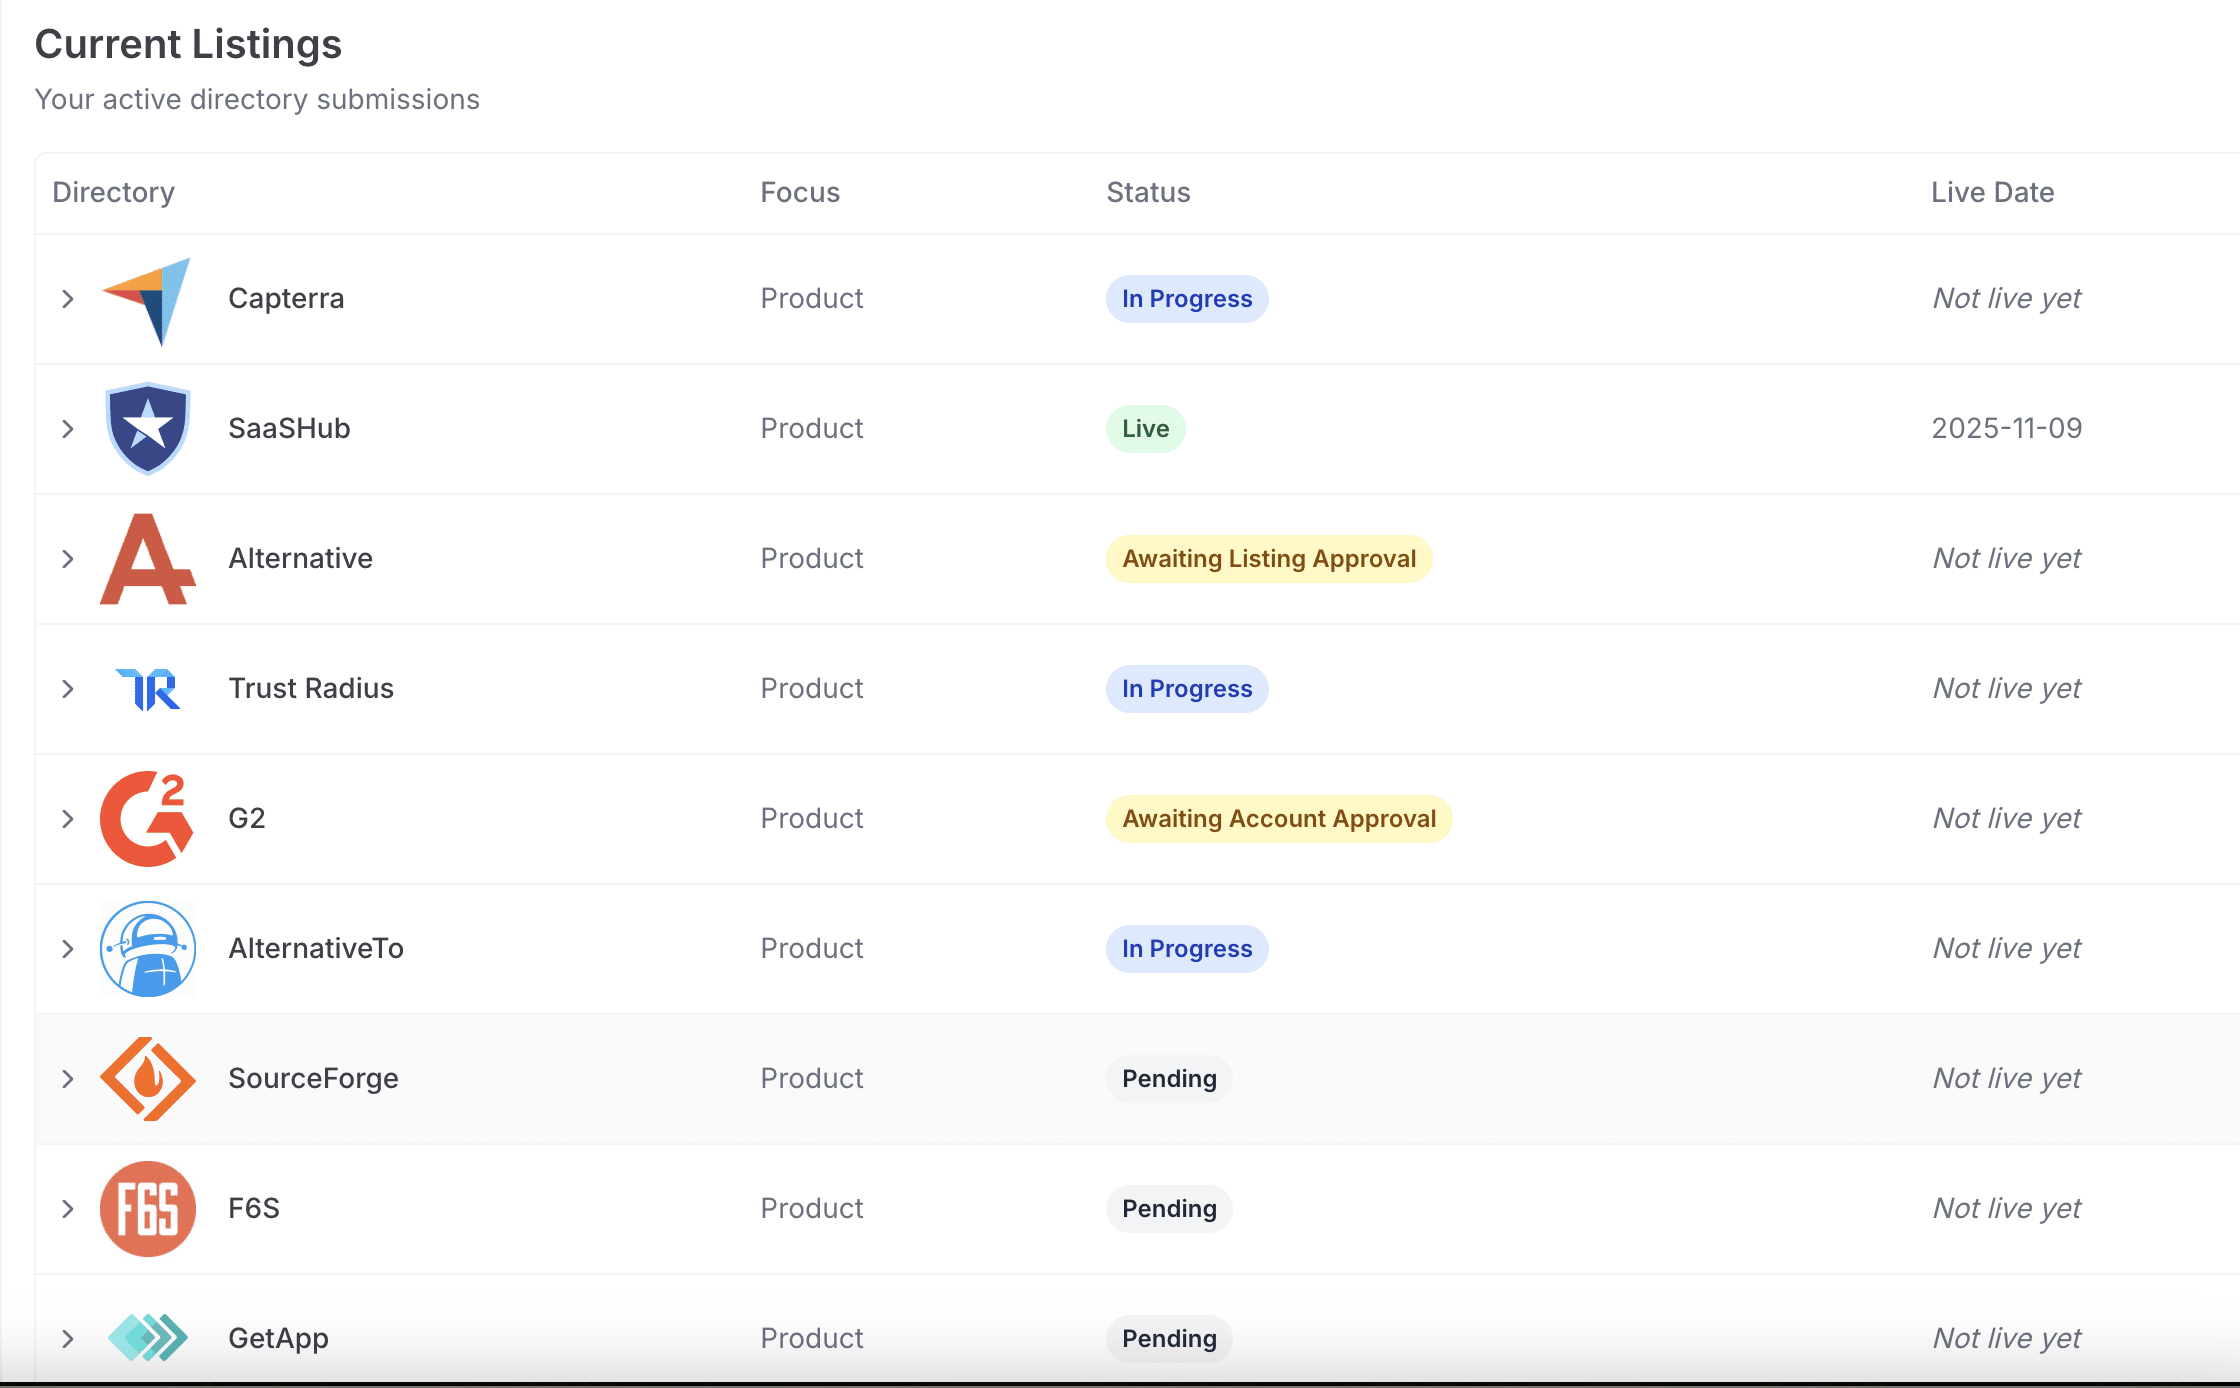This screenshot has width=2240, height=1388.
Task: Click the G2 red logo
Action: pos(148,819)
